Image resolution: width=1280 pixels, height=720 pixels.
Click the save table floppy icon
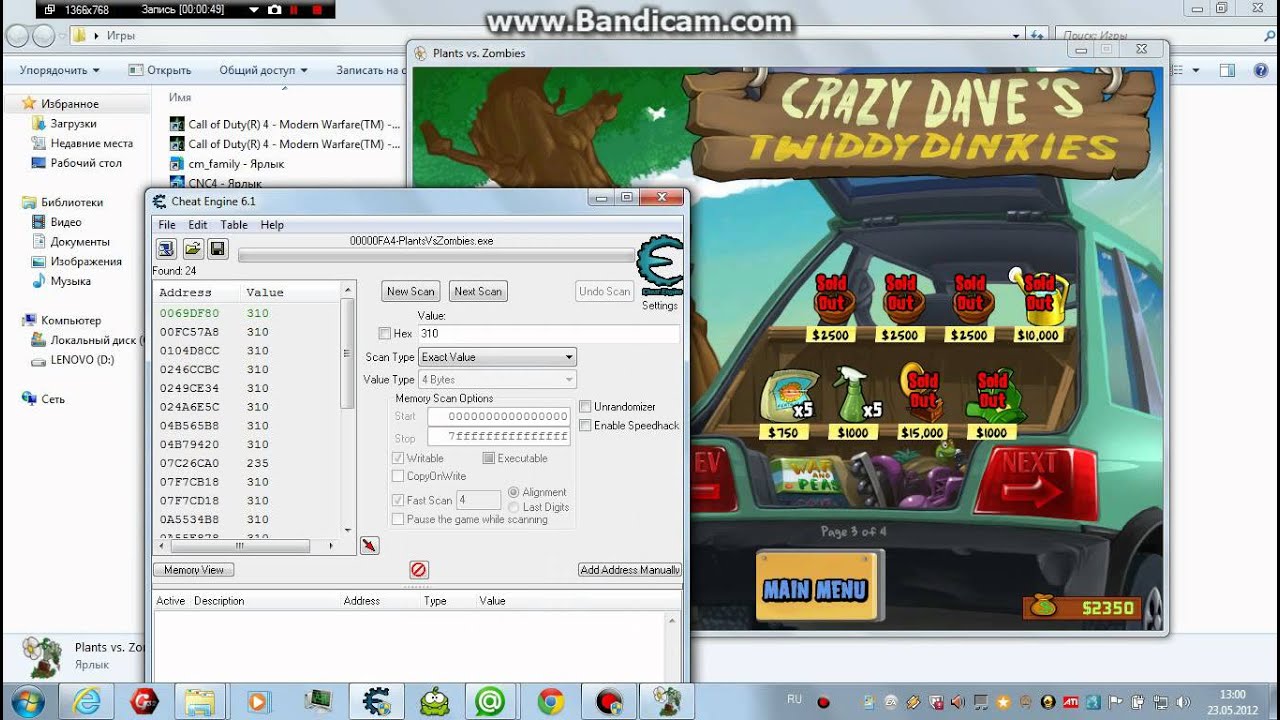[217, 248]
